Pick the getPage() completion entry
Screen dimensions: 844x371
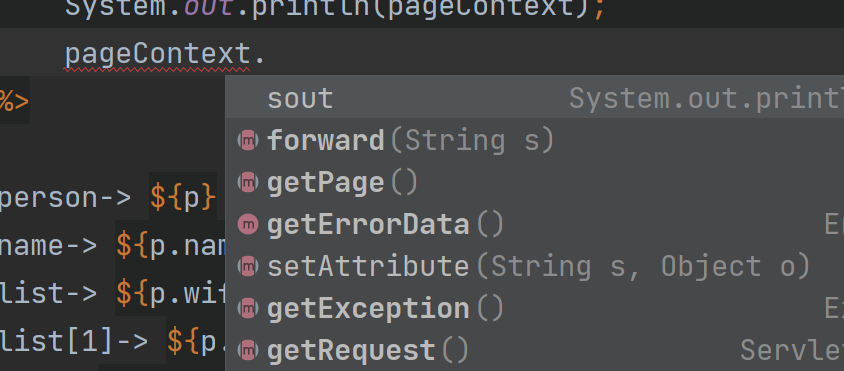point(534,183)
